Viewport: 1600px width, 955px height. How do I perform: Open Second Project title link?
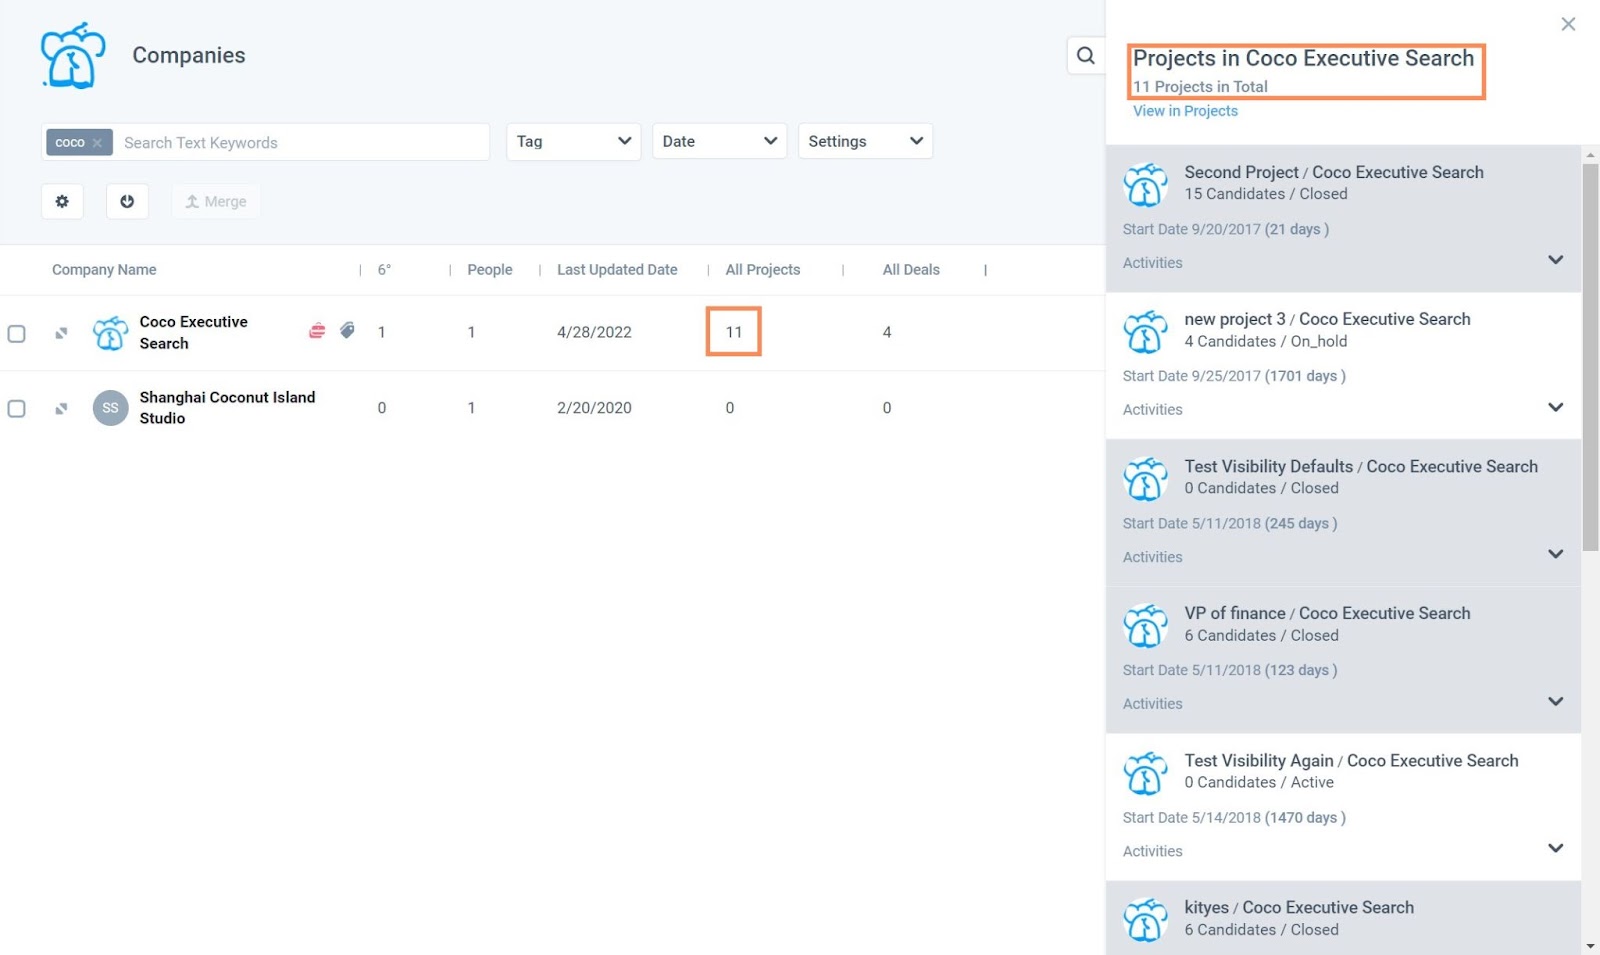tap(1334, 172)
